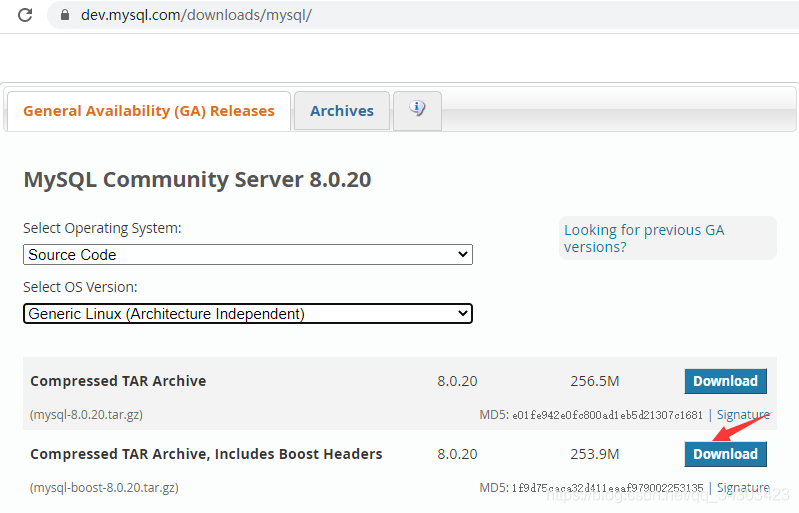Click the Compressed TAR Archive, Includes Boost Headers title
The image size is (799, 513).
pos(206,454)
